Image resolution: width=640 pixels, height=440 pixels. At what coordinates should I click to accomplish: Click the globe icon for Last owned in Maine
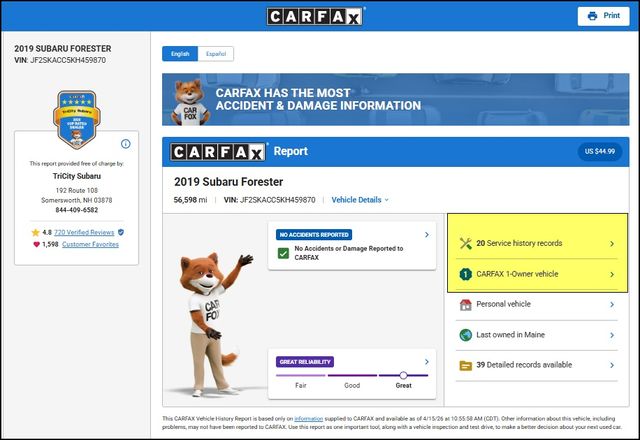point(466,335)
